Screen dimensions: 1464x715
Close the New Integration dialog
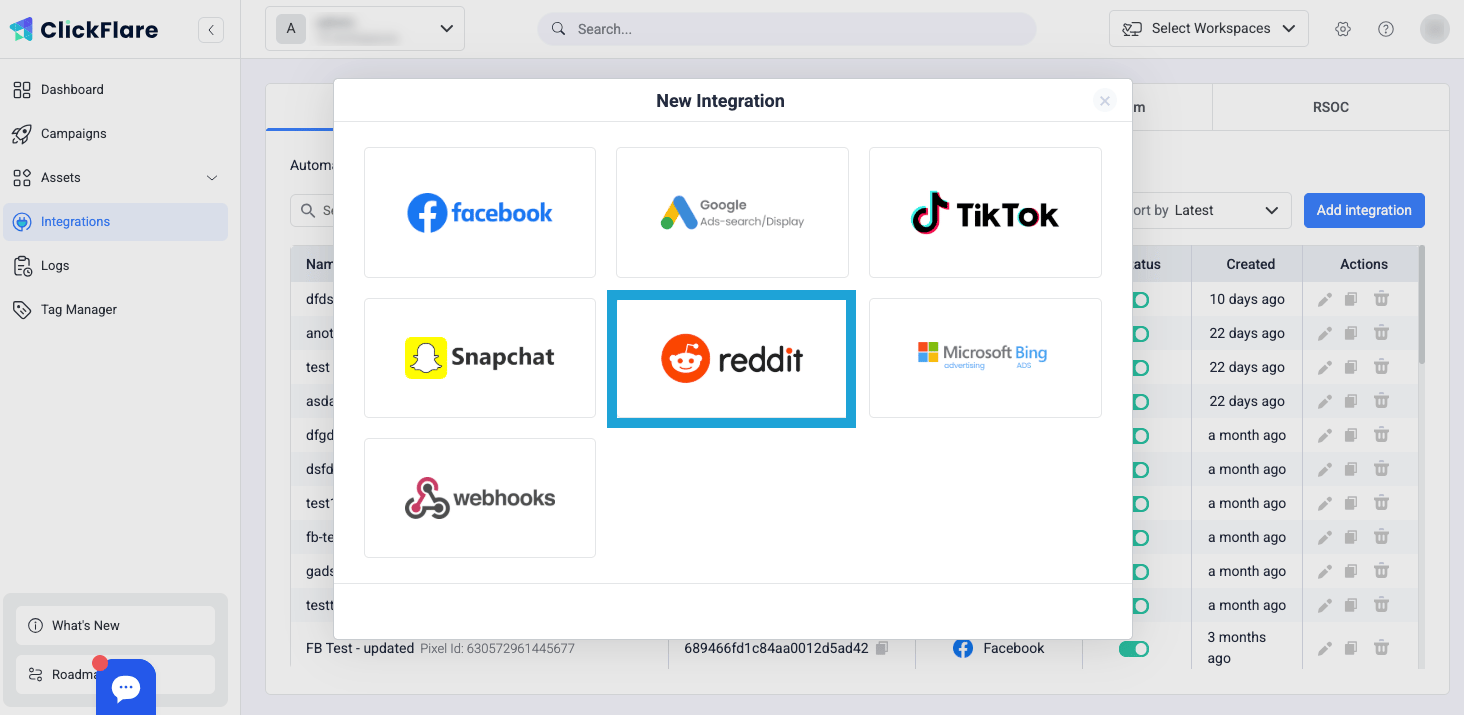point(1105,101)
